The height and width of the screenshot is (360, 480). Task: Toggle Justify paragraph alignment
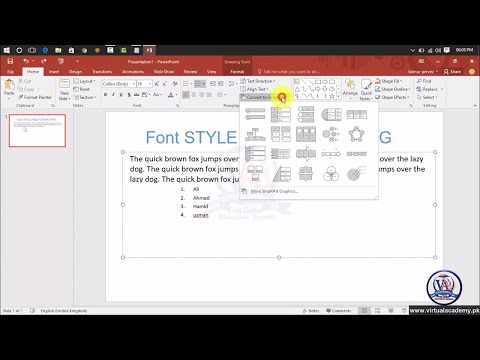click(x=209, y=95)
